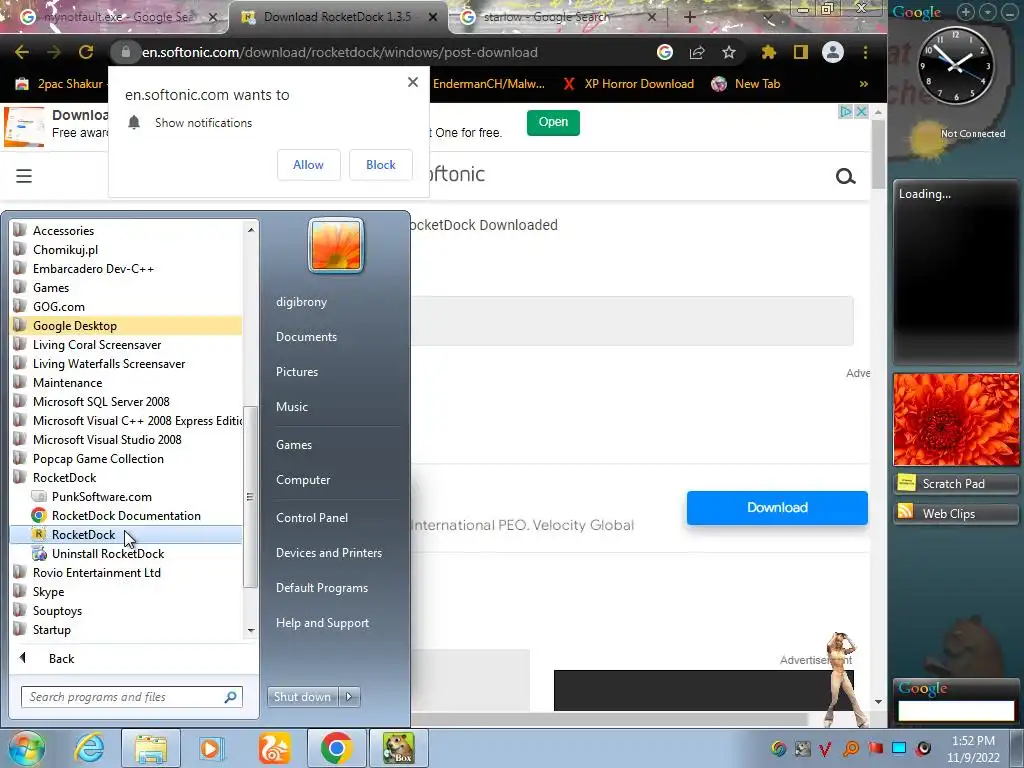Click the Chrome back arrow
This screenshot has height=768, width=1024.
[x=22, y=52]
